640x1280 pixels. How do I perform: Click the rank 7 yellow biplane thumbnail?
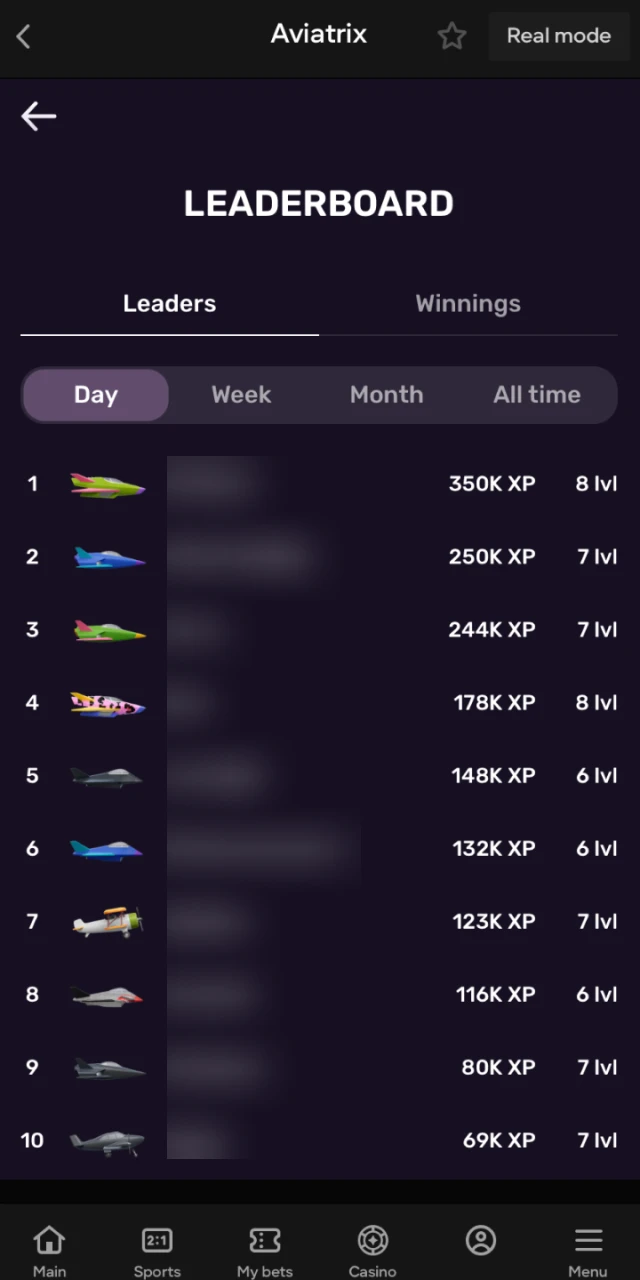click(x=108, y=921)
